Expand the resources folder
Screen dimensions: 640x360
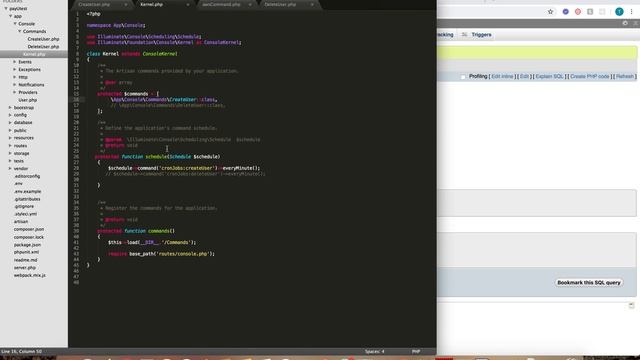pyautogui.click(x=10, y=138)
